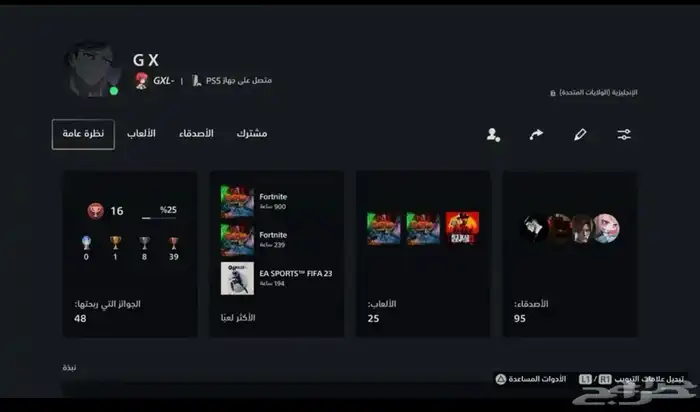
Task: Click the language privacy lock label
Action: point(594,92)
